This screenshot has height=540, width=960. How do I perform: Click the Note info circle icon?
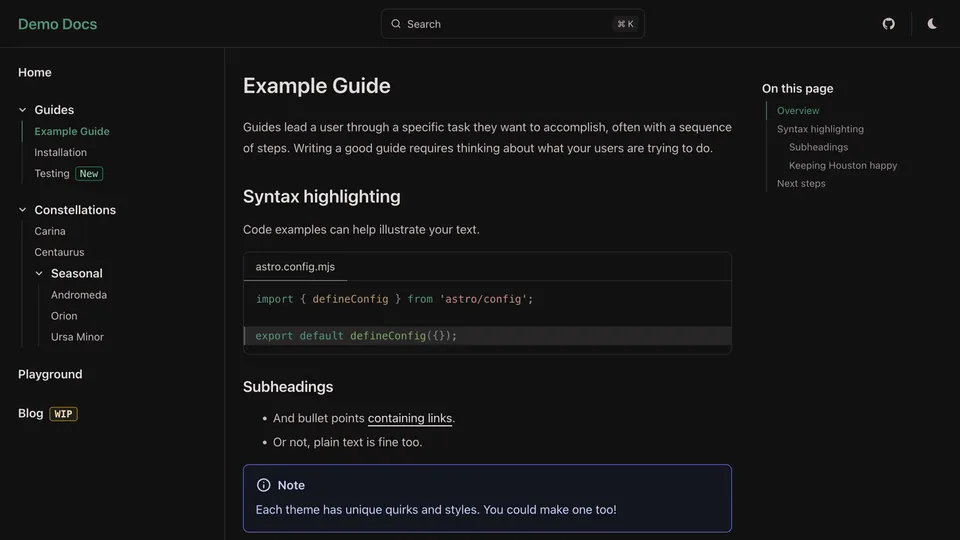click(x=264, y=485)
